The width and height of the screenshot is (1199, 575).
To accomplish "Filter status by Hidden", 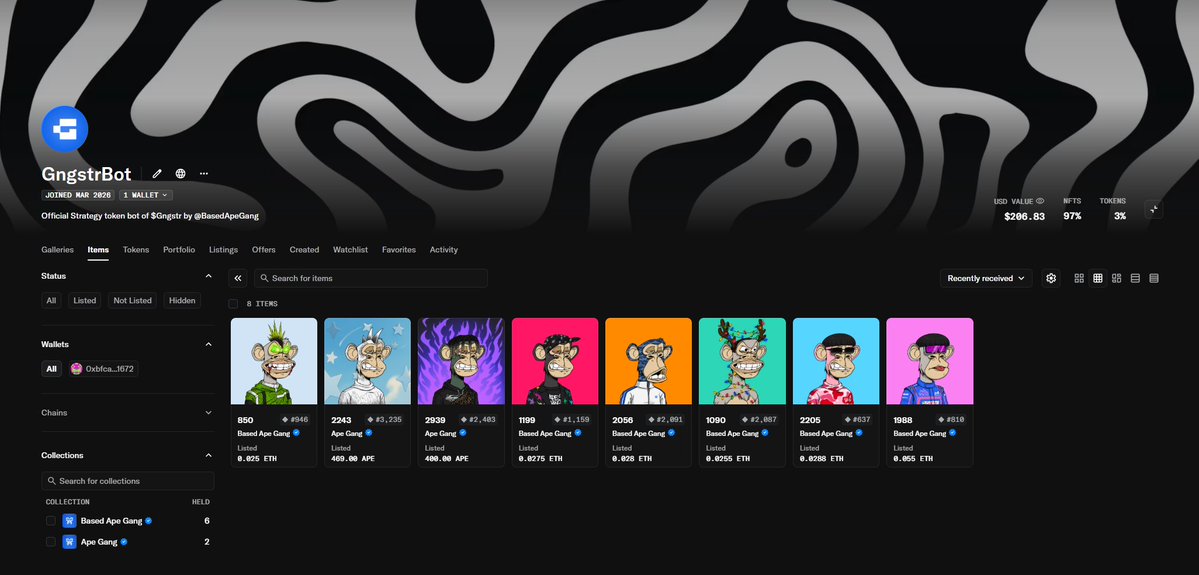I will pyautogui.click(x=182, y=300).
